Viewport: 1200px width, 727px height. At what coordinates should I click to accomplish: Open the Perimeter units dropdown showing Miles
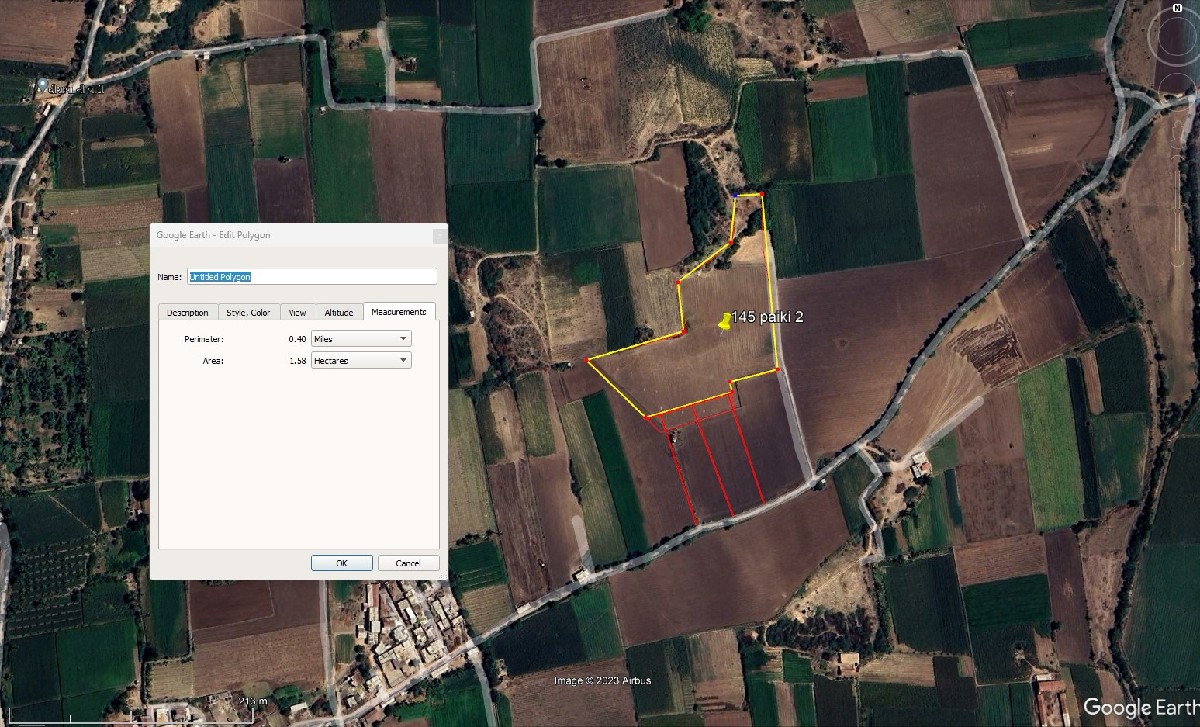pos(361,339)
